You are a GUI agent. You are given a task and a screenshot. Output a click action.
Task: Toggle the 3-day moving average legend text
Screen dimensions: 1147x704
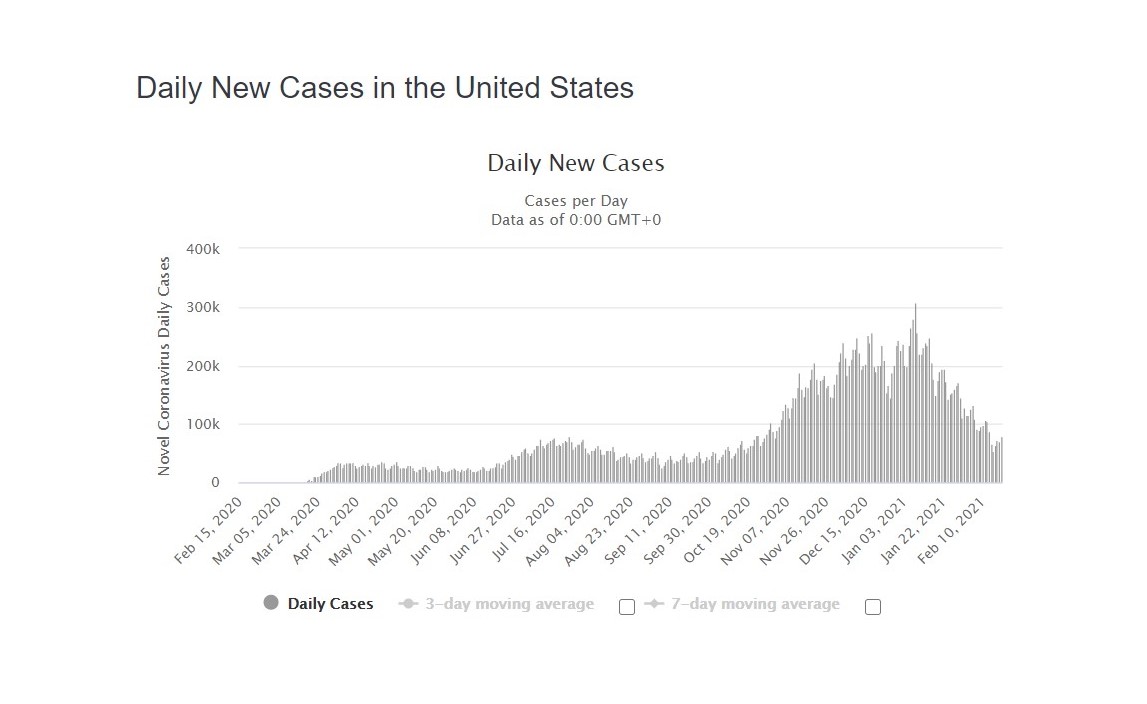(x=509, y=604)
